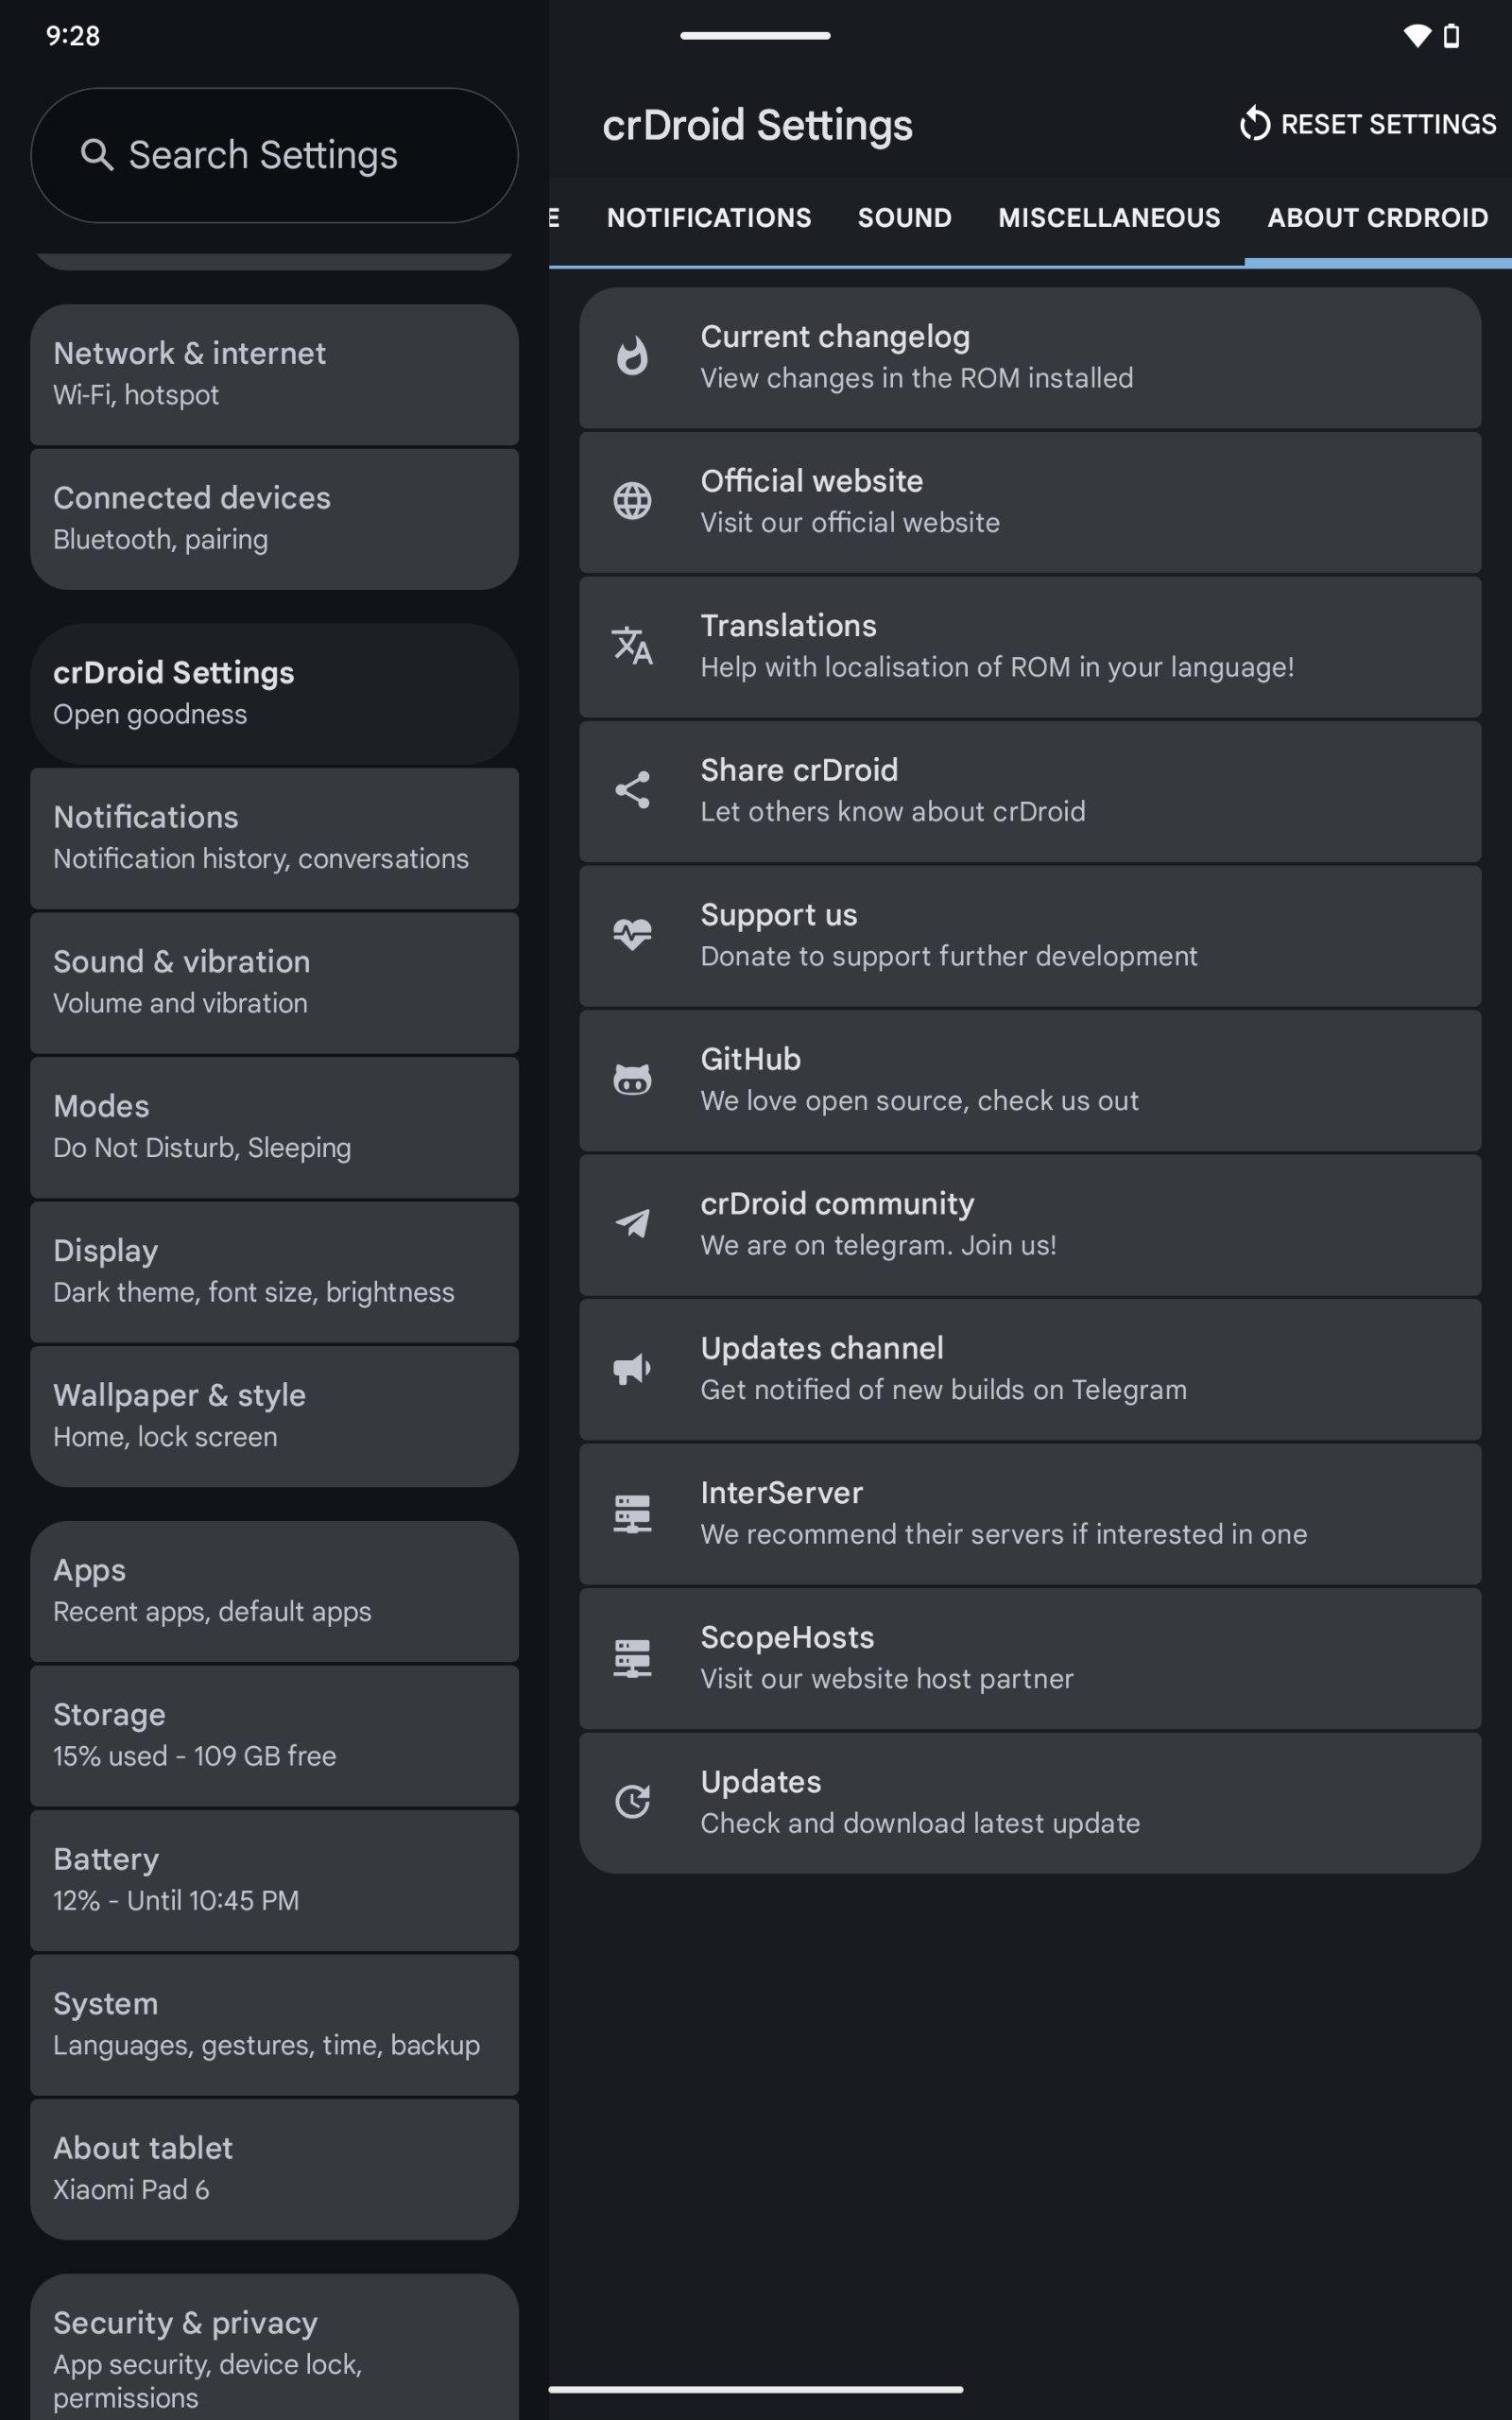1512x2420 pixels.
Task: Click the flame icon beside Current changelog
Action: [632, 357]
